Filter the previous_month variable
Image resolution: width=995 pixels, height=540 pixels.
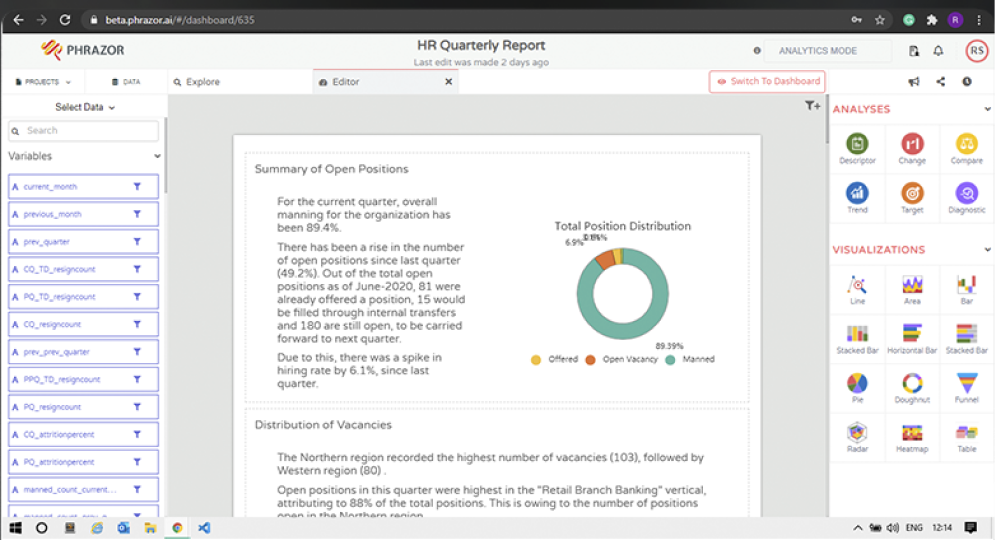pos(137,214)
